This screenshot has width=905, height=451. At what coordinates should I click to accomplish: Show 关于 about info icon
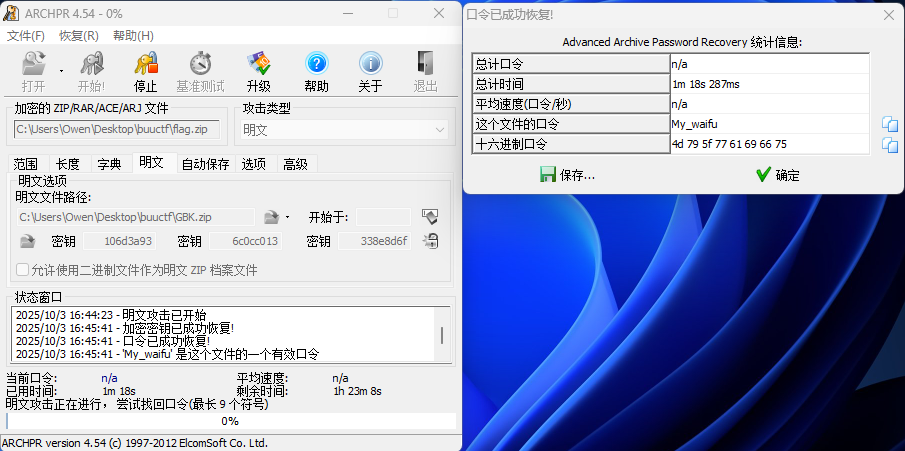point(371,64)
